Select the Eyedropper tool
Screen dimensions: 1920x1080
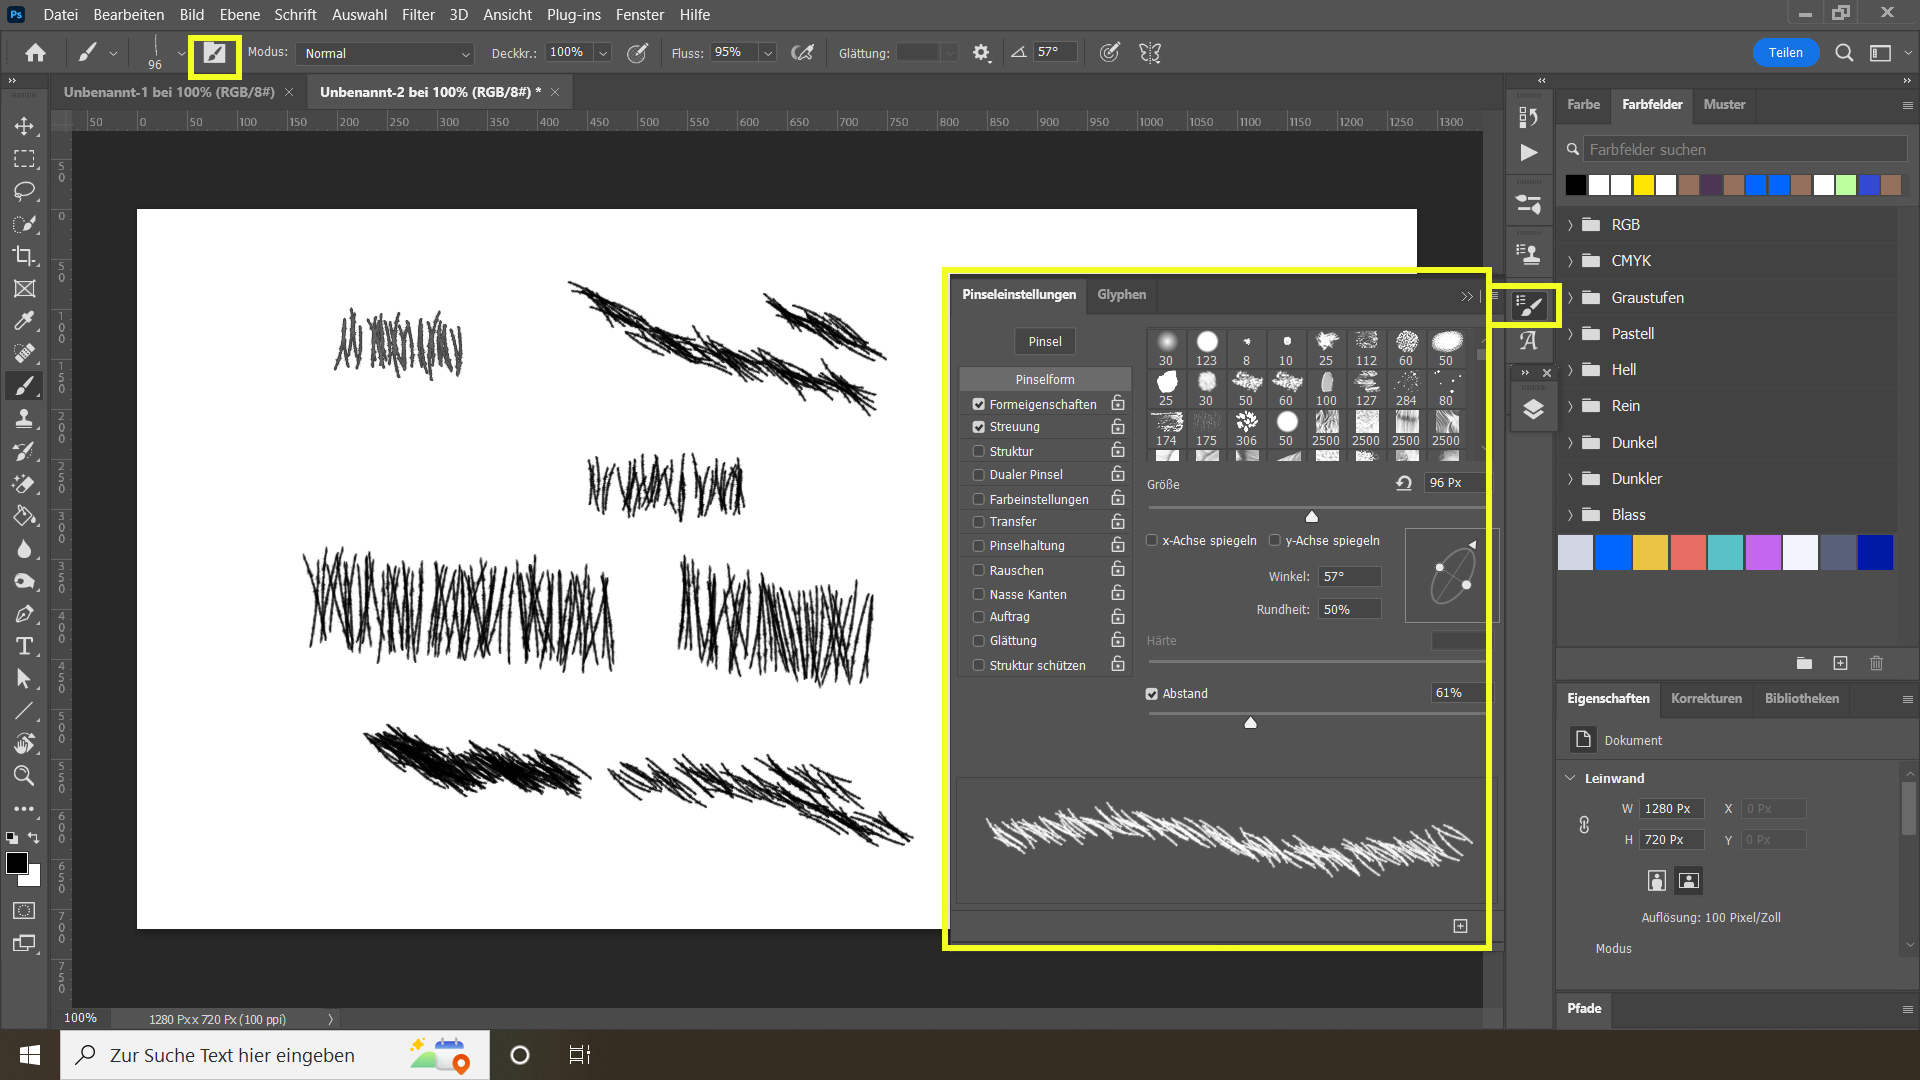[x=24, y=321]
